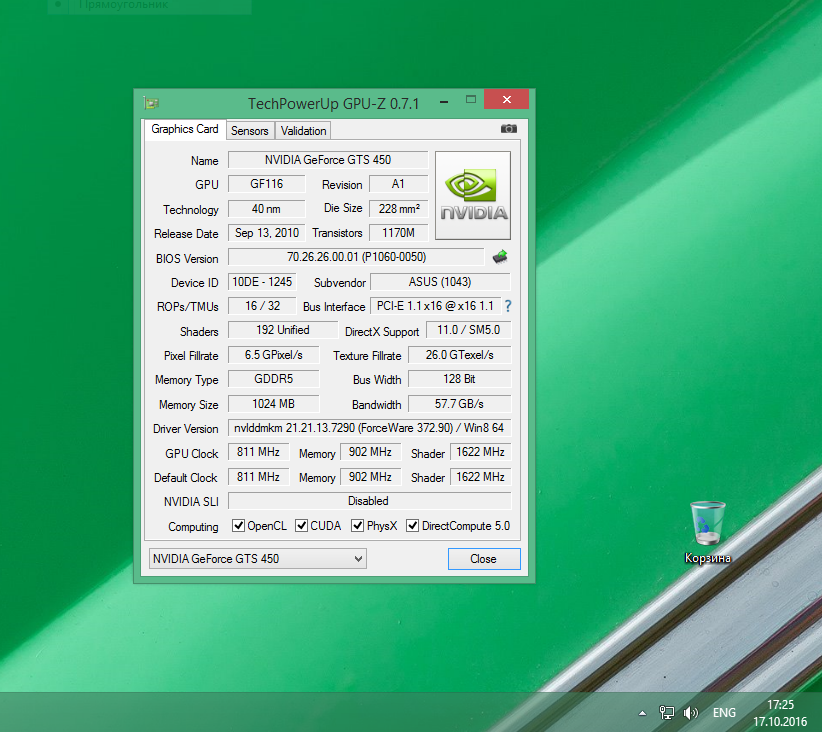Click the taskbar clock and date
Screen dimensions: 822x732
780,713
